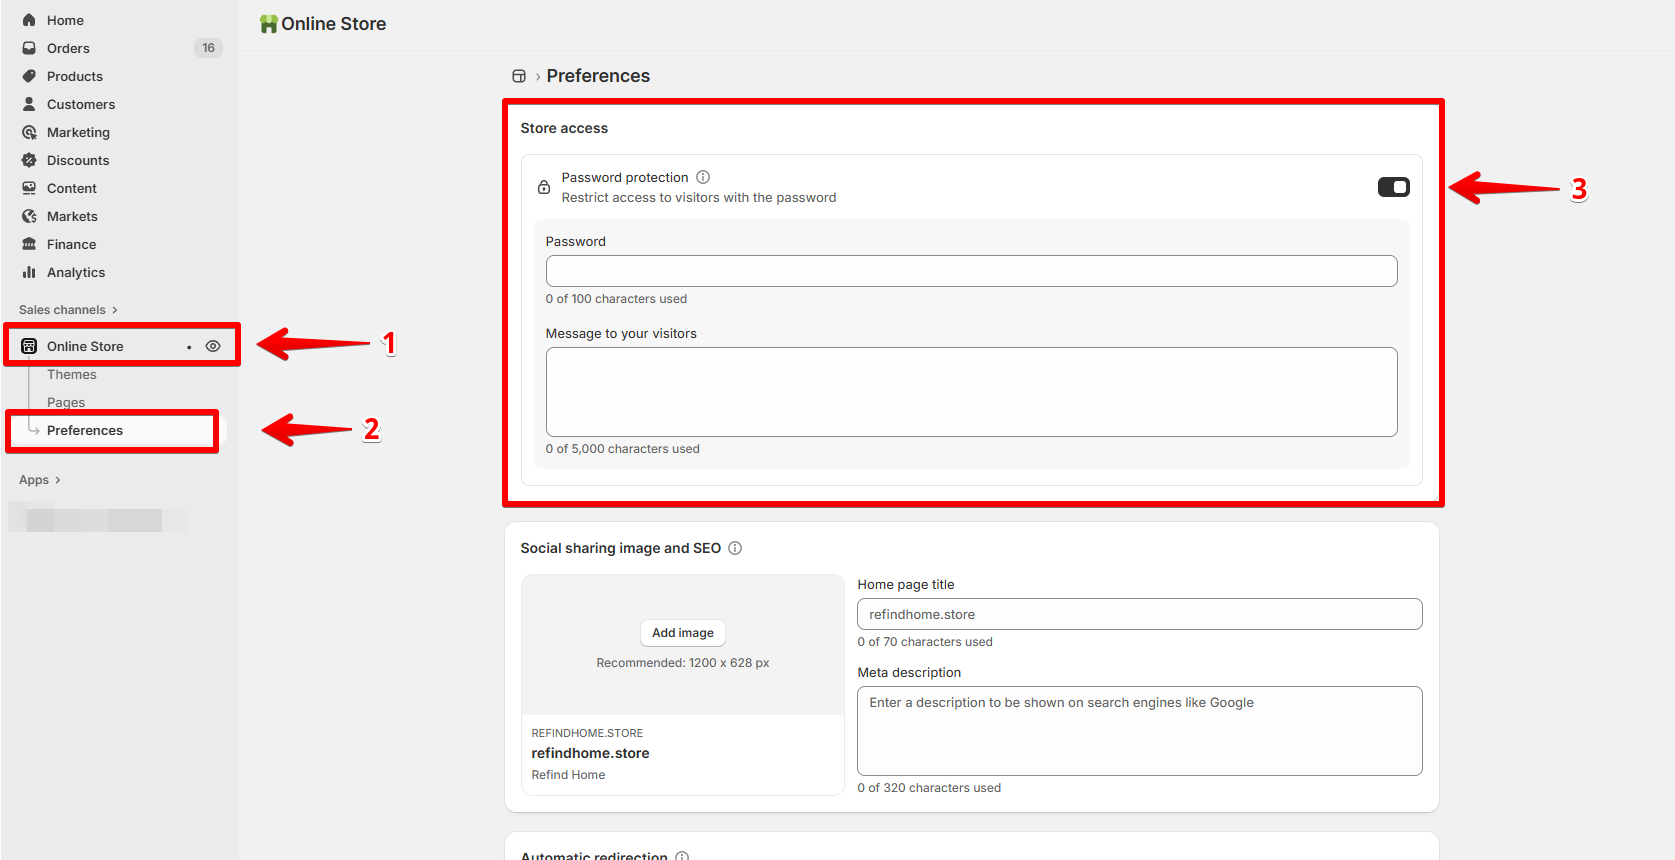Click the Password input field
This screenshot has width=1675, height=860.
971,271
